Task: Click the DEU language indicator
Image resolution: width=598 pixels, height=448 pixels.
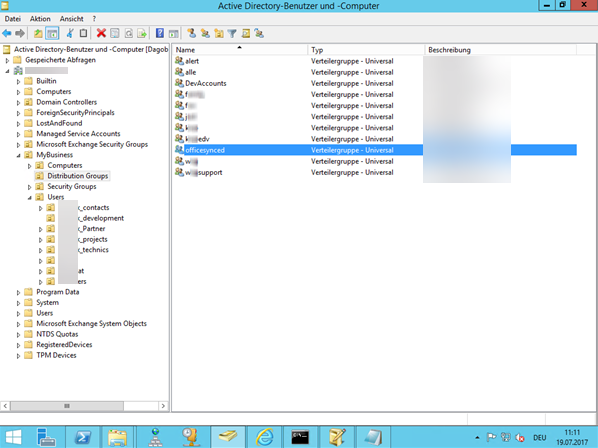Action: click(x=539, y=438)
